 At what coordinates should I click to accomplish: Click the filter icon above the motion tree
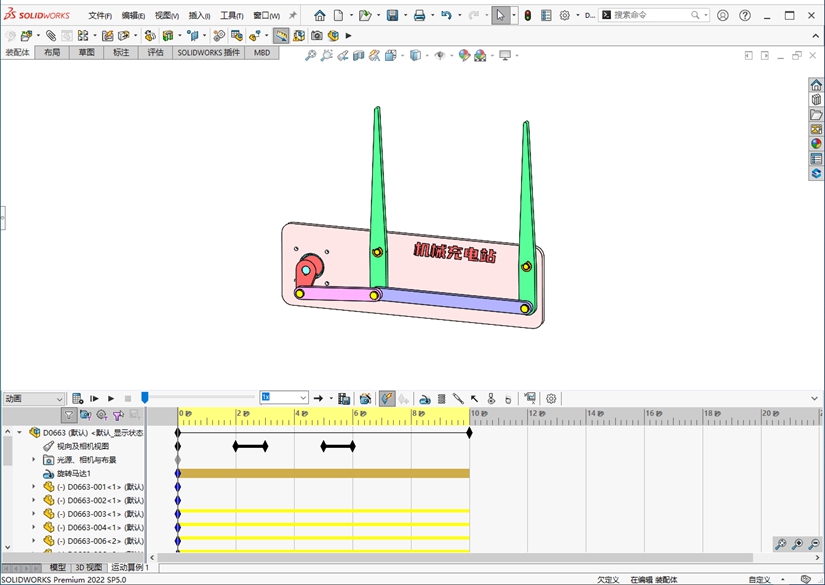[69, 415]
